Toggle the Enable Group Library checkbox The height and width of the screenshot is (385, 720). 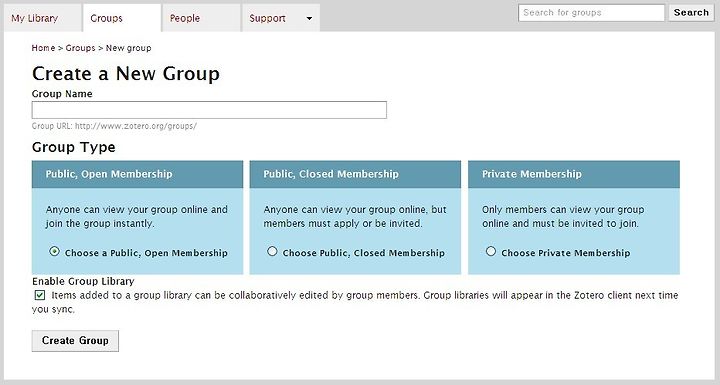click(40, 295)
